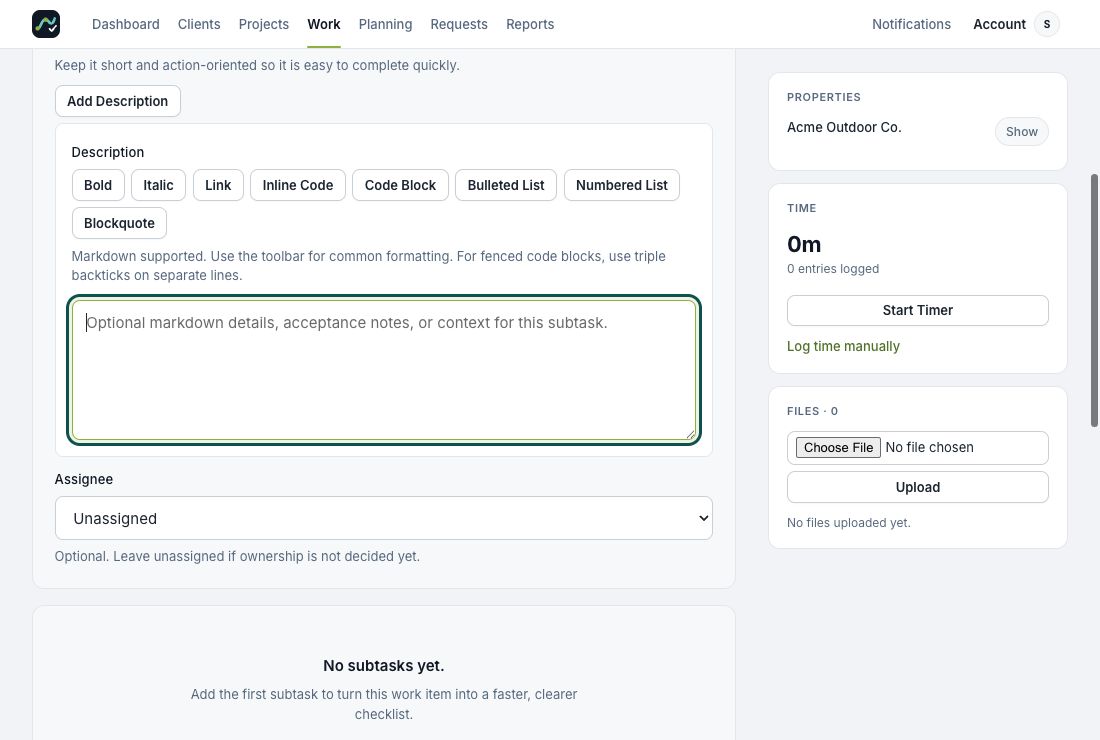Click the '0 entries logged' text
This screenshot has width=1100, height=740.
point(833,269)
